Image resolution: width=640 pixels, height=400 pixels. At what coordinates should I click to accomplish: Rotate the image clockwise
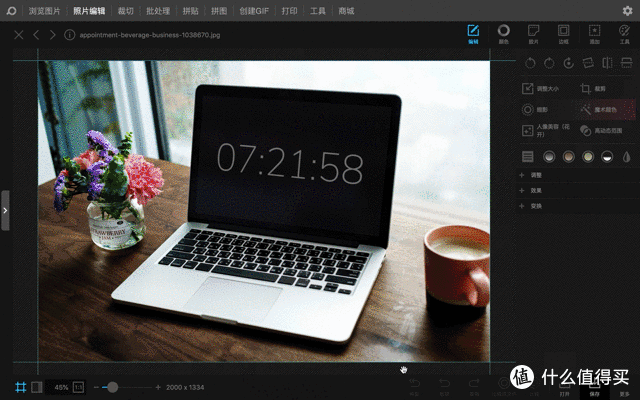coord(549,63)
